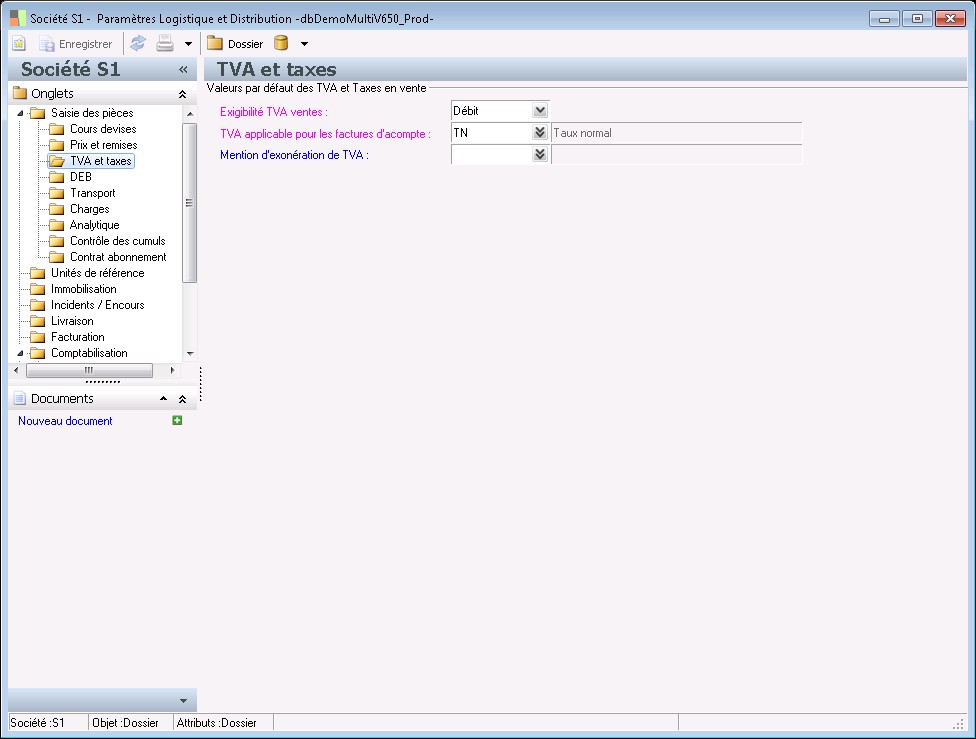The image size is (976, 739).
Task: Click the bottom panel dropdown arrow
Action: [x=184, y=701]
